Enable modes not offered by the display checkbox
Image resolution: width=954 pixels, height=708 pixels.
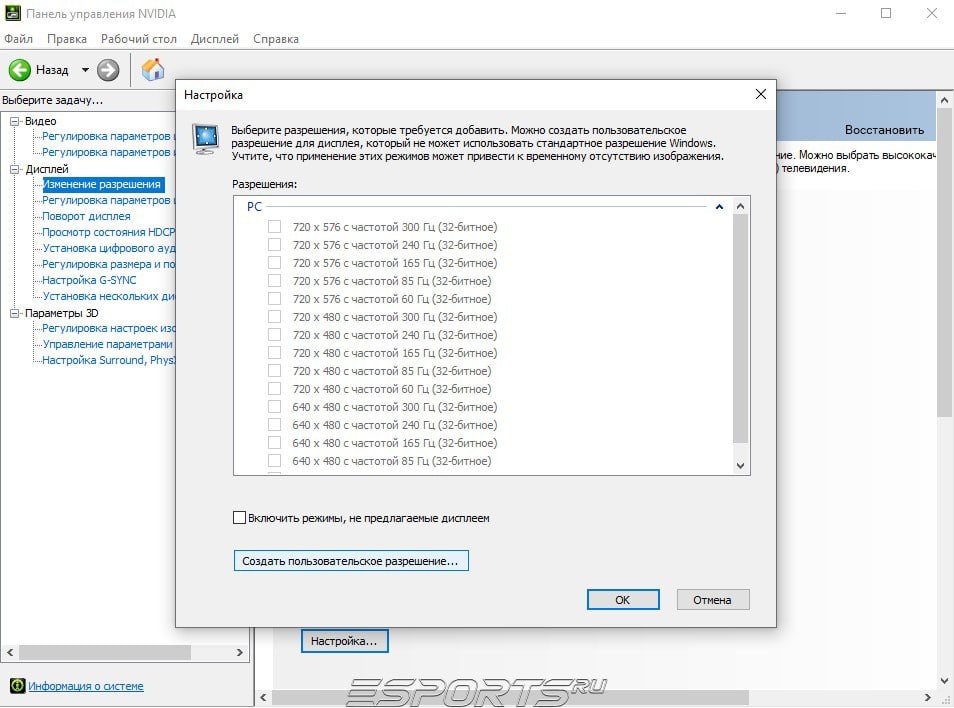click(x=240, y=518)
